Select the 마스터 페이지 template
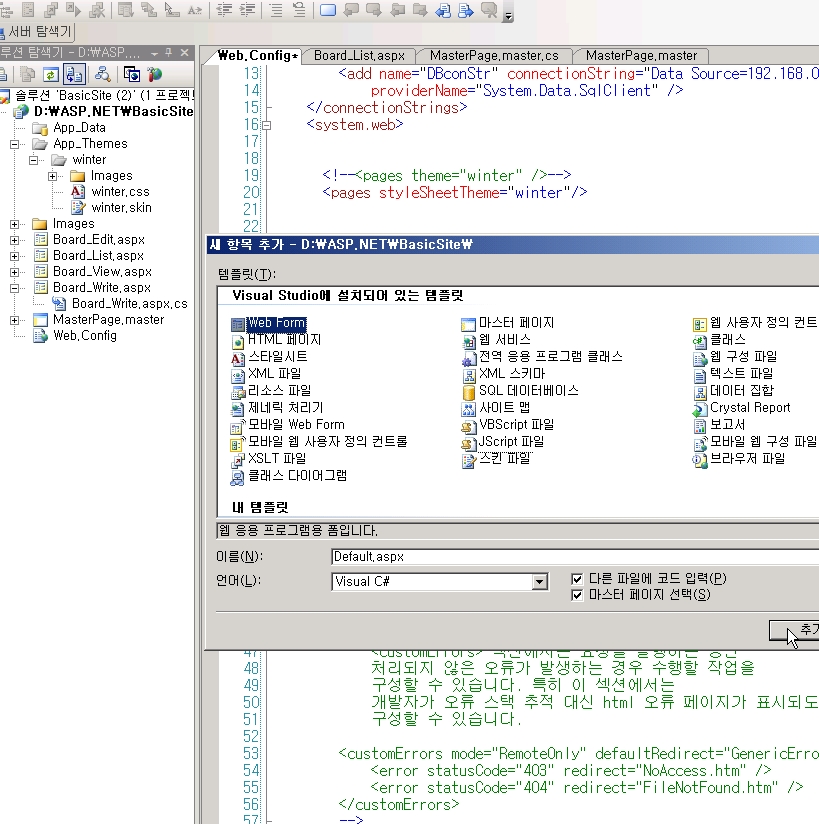 pos(516,323)
